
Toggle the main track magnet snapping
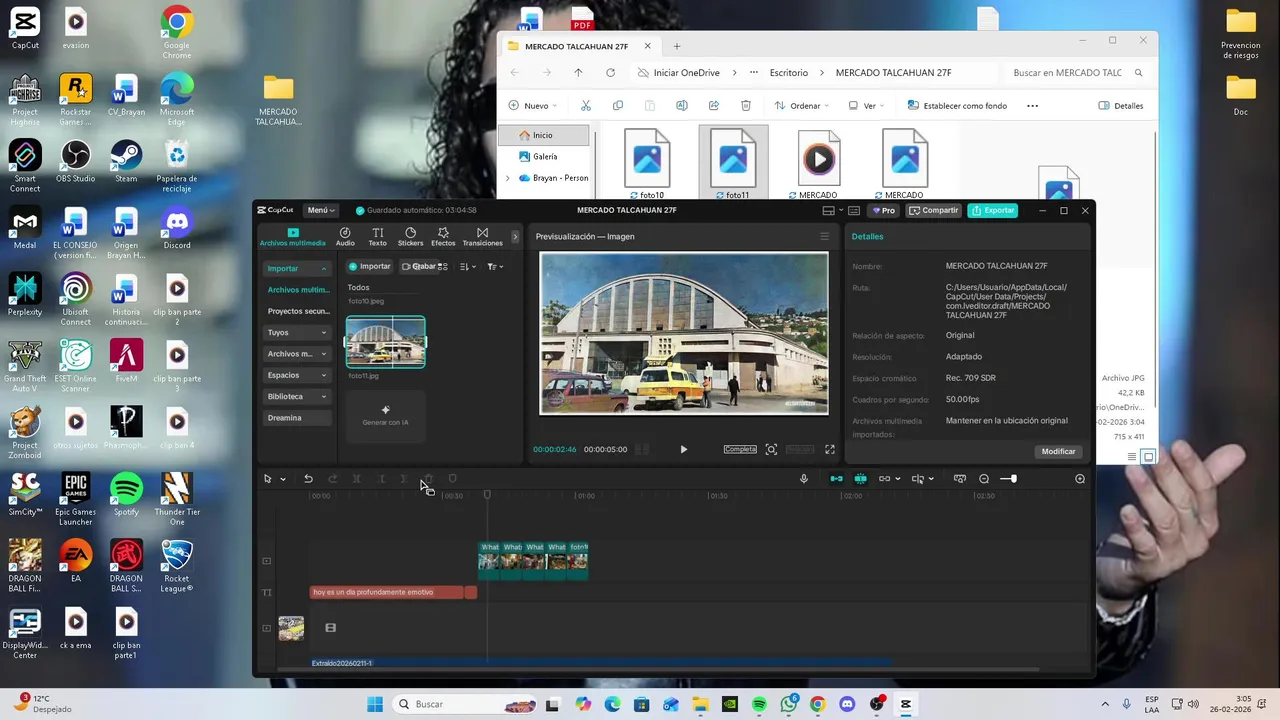click(836, 479)
